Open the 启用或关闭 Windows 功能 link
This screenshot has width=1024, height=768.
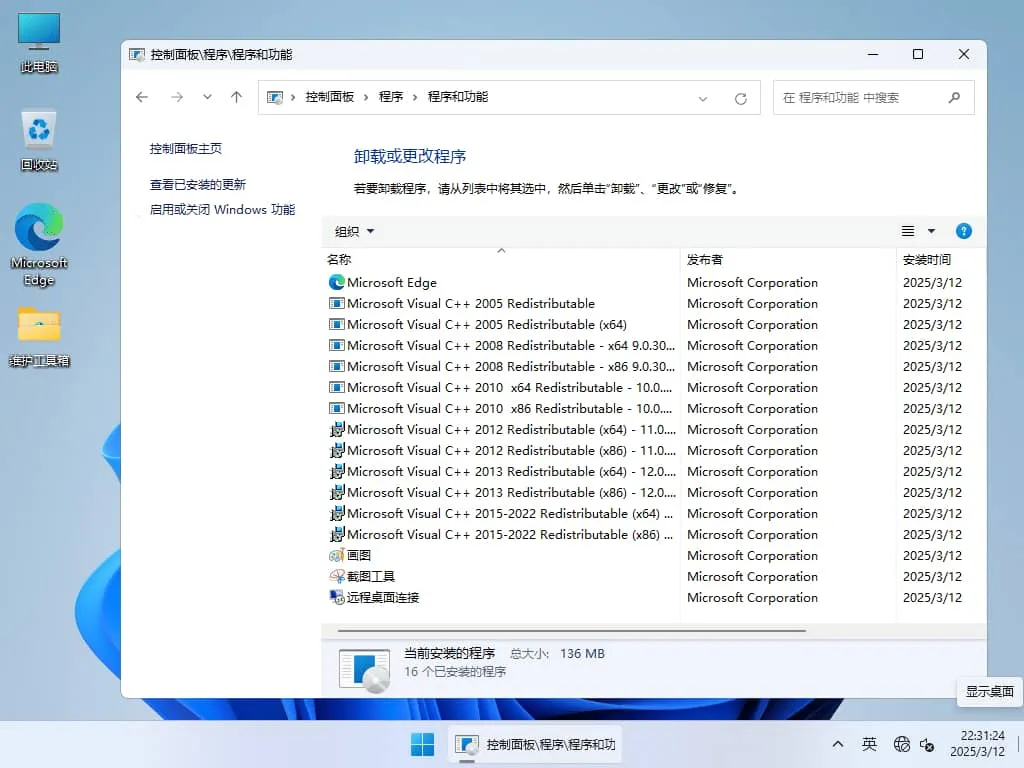coord(222,210)
